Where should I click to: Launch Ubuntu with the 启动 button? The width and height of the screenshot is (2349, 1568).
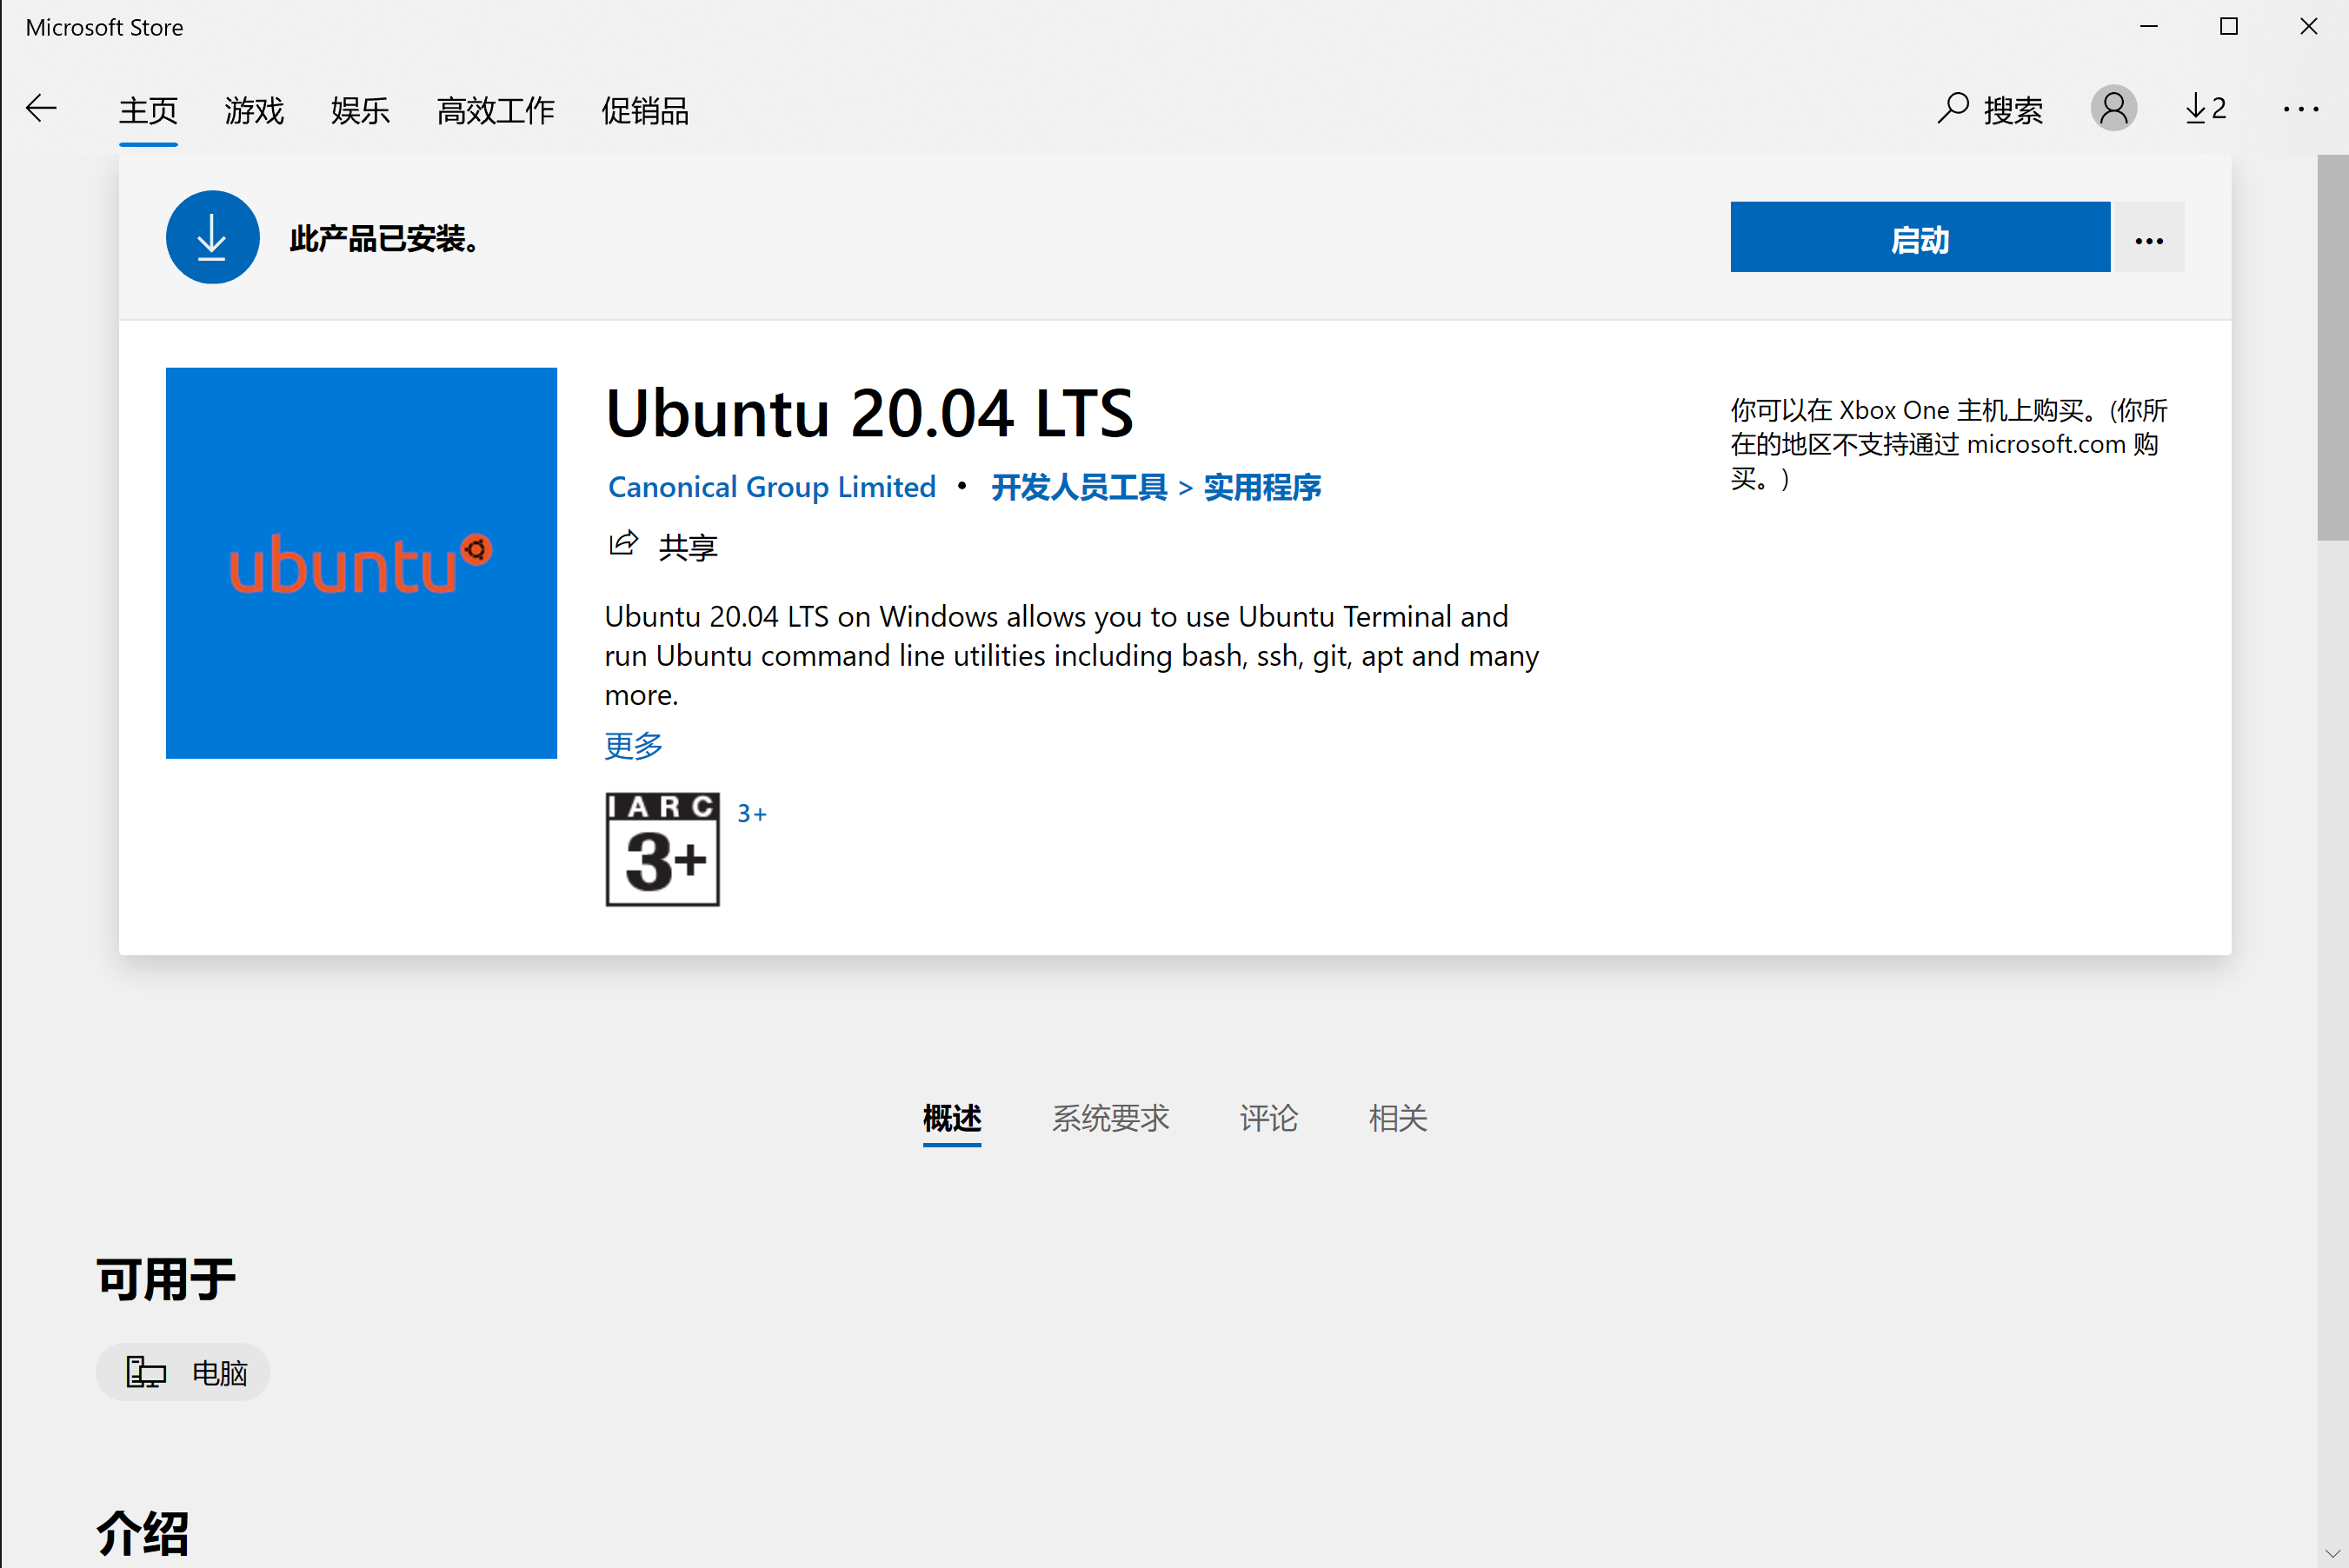click(1918, 237)
